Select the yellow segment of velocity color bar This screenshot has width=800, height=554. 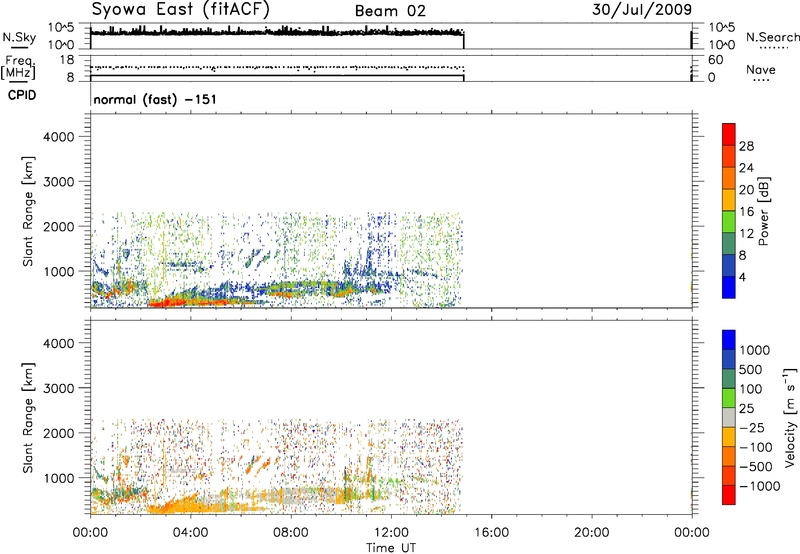tap(729, 437)
